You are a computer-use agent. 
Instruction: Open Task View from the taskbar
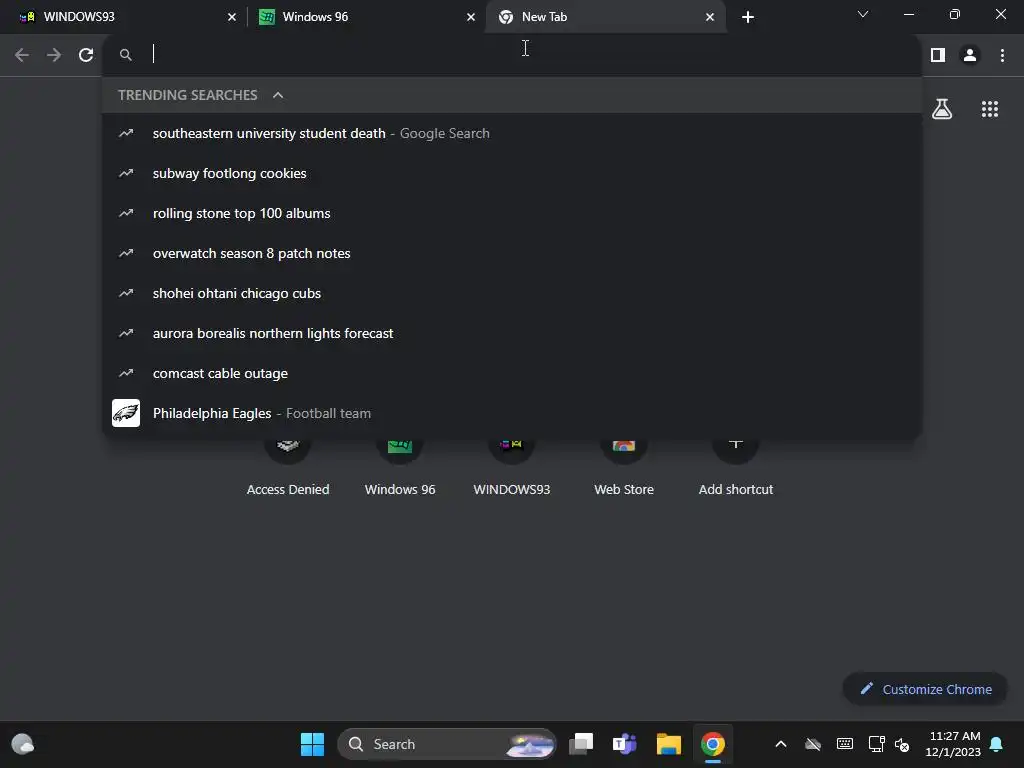[581, 744]
